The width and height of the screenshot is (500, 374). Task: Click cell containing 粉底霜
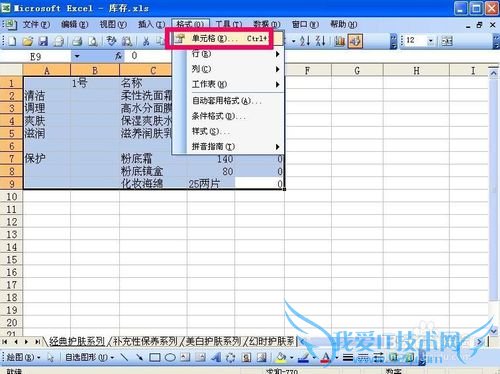(x=153, y=158)
